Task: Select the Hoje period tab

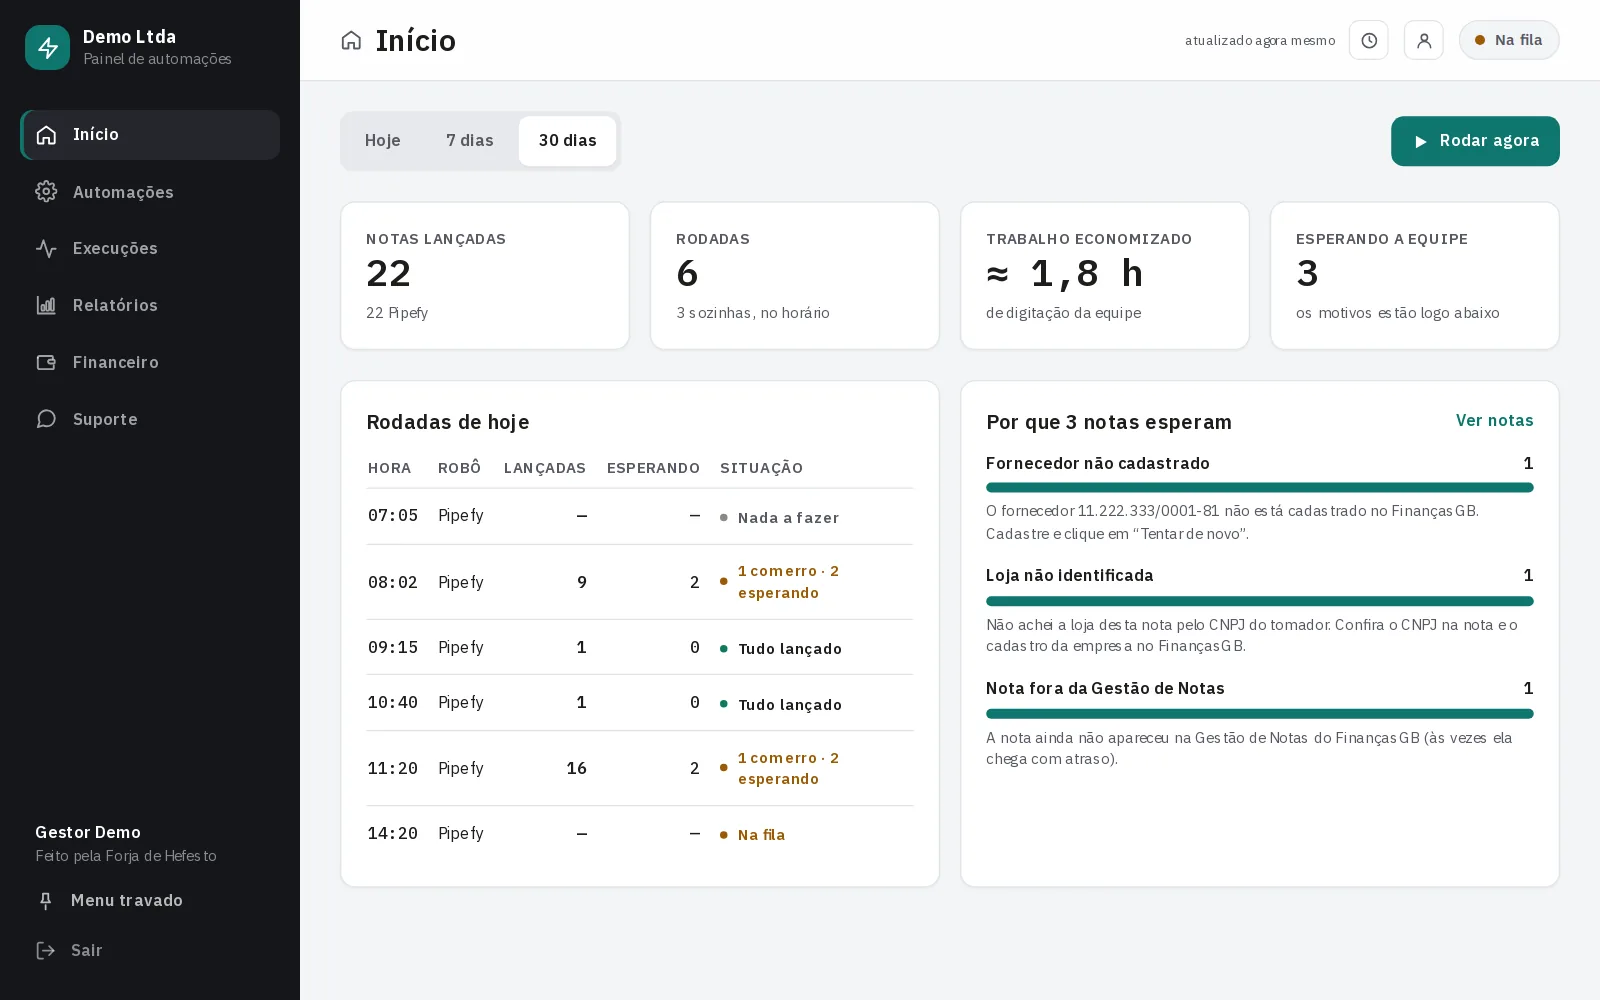Action: pyautogui.click(x=383, y=141)
